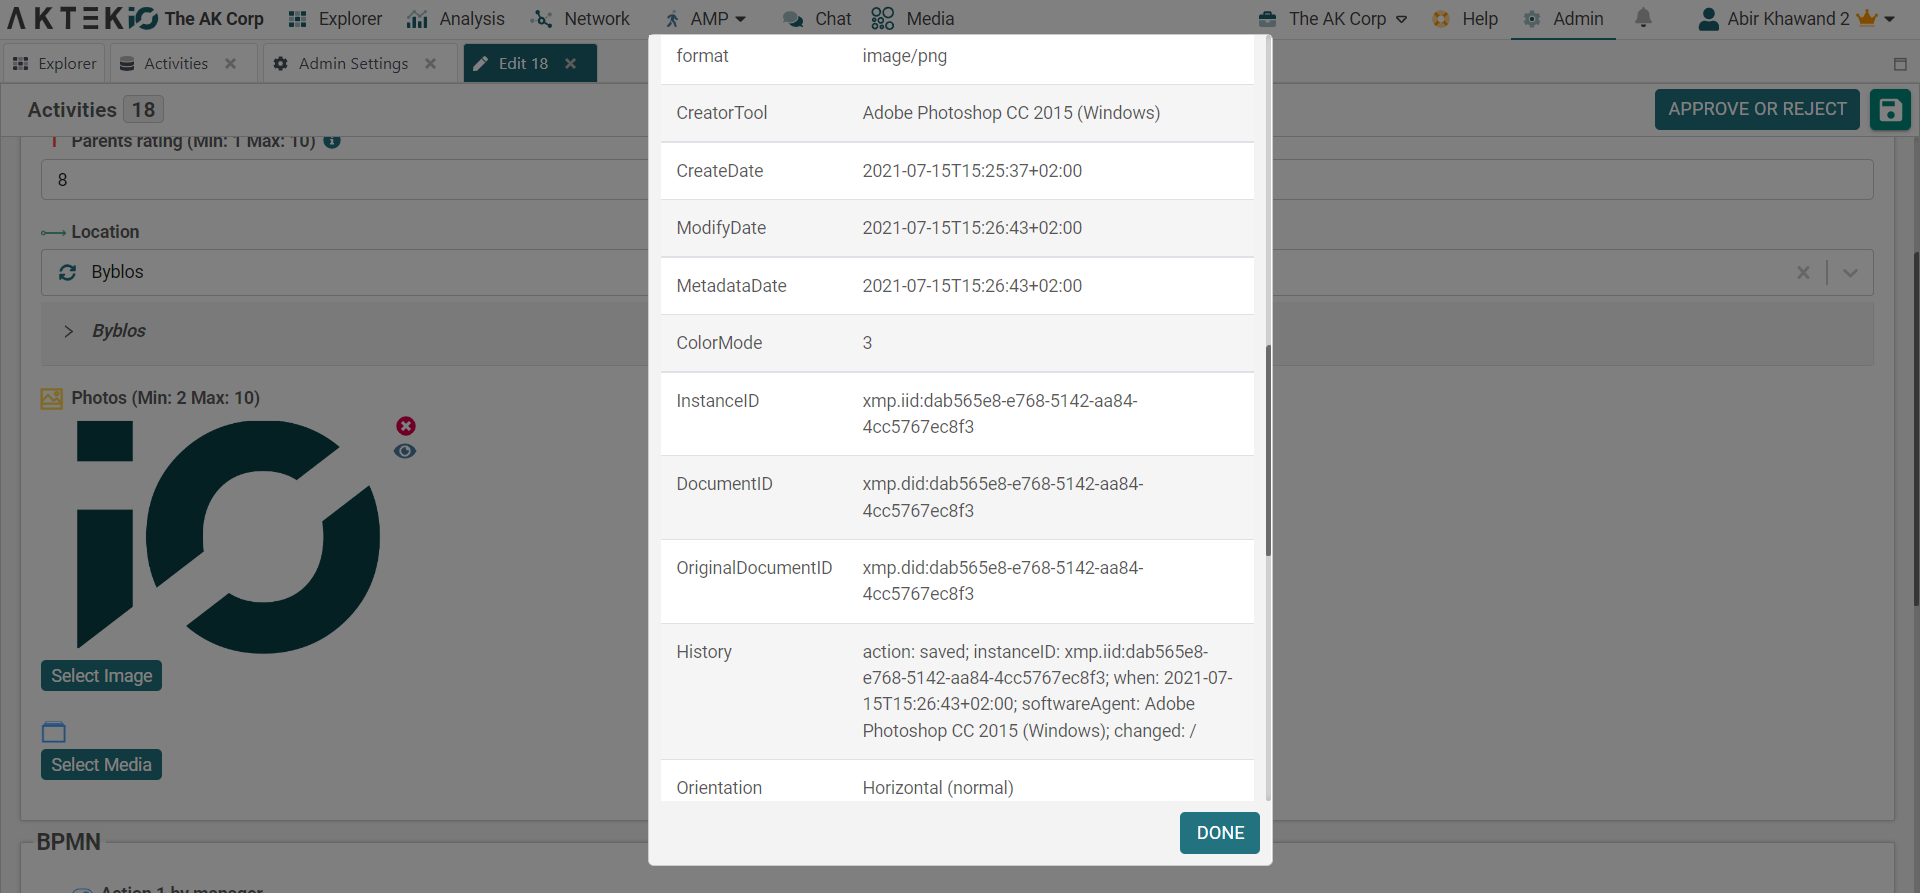Open the Explorer menu in the top bar
The image size is (1920, 893).
point(335,19)
